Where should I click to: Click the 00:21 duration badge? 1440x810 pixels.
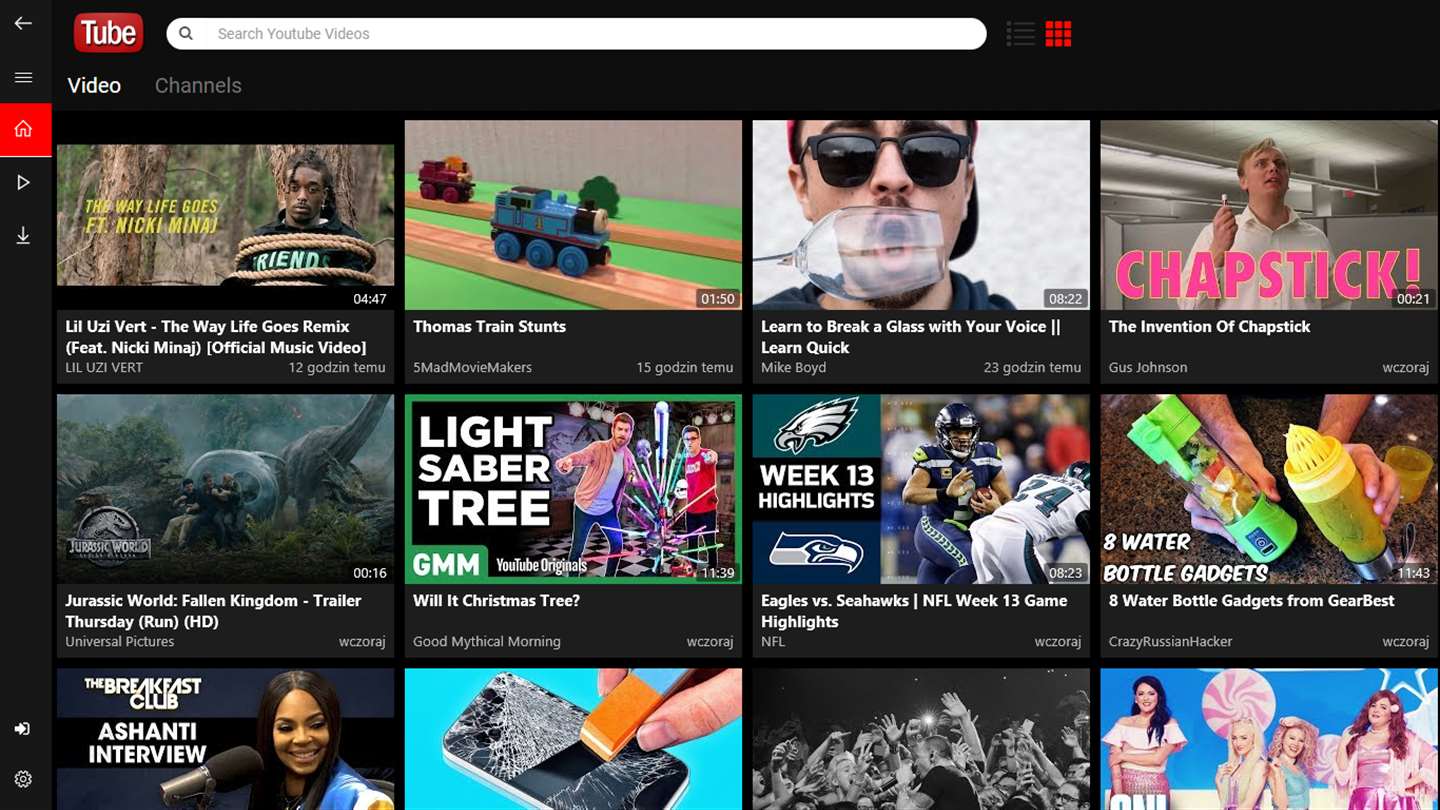click(x=1414, y=298)
